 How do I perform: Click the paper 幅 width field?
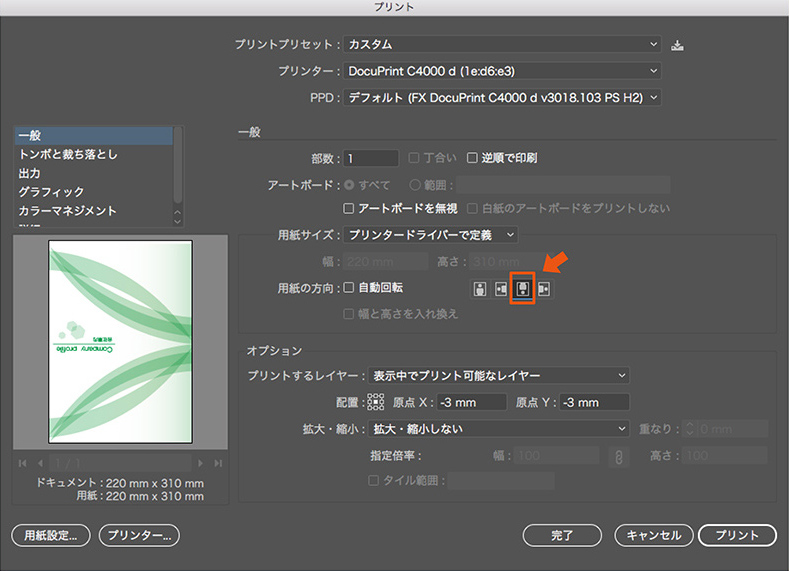(x=386, y=262)
